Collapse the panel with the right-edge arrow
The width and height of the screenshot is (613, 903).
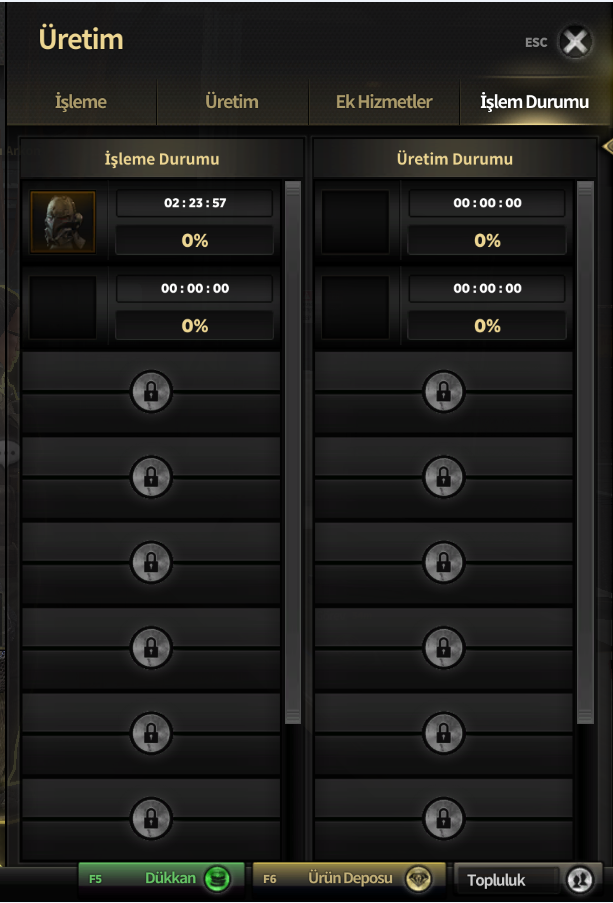(607, 147)
